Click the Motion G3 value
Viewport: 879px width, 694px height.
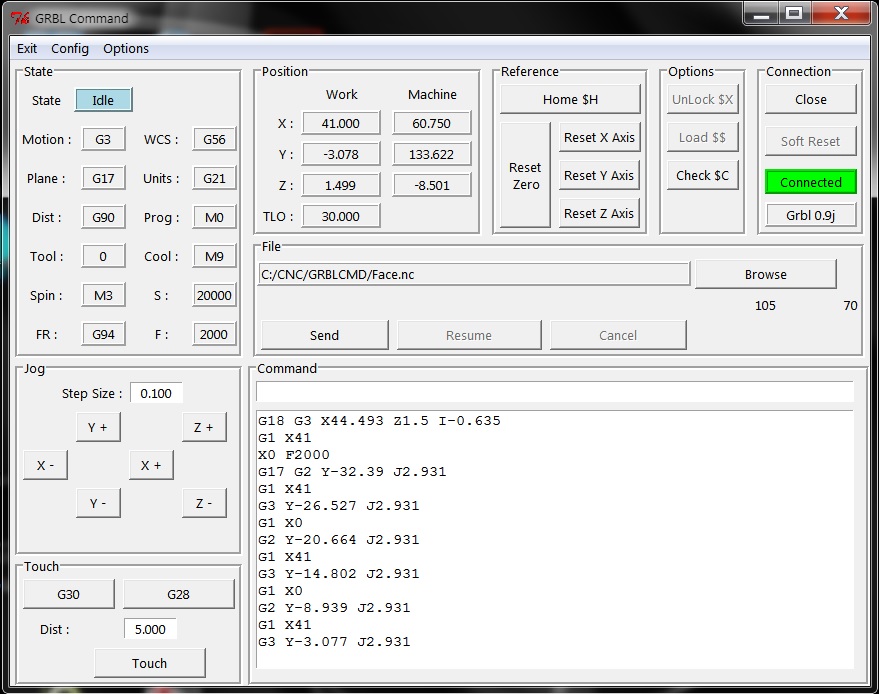(103, 140)
